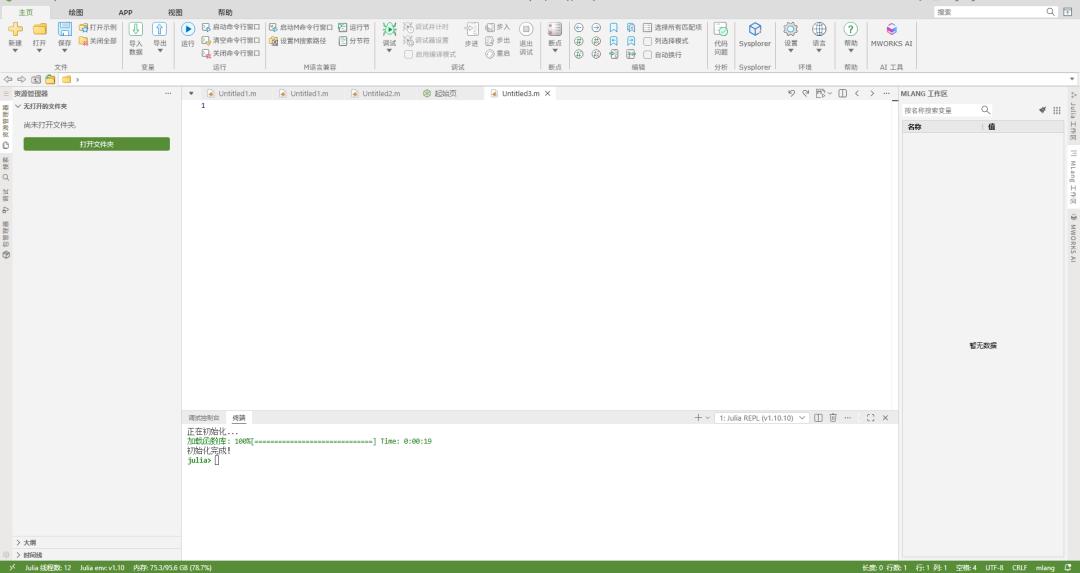Click the julia> prompt in terminal
Image resolution: width=1080 pixels, height=573 pixels.
pos(199,460)
